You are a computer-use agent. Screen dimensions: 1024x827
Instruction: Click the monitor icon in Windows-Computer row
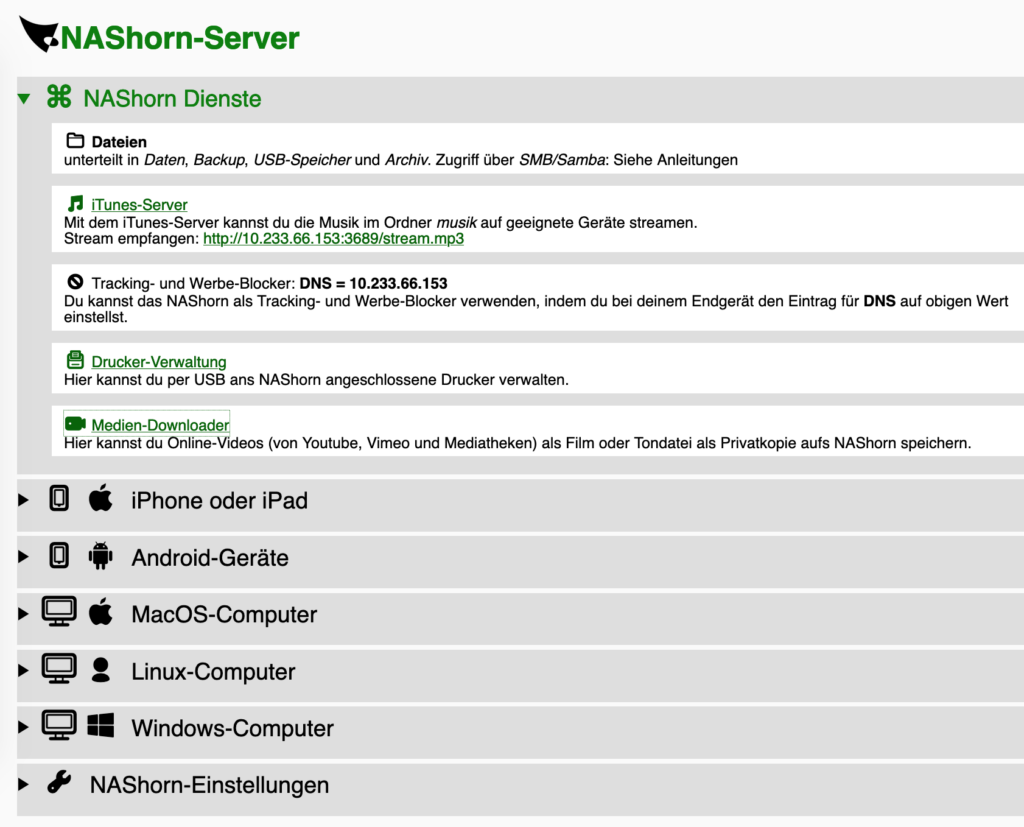pos(59,725)
